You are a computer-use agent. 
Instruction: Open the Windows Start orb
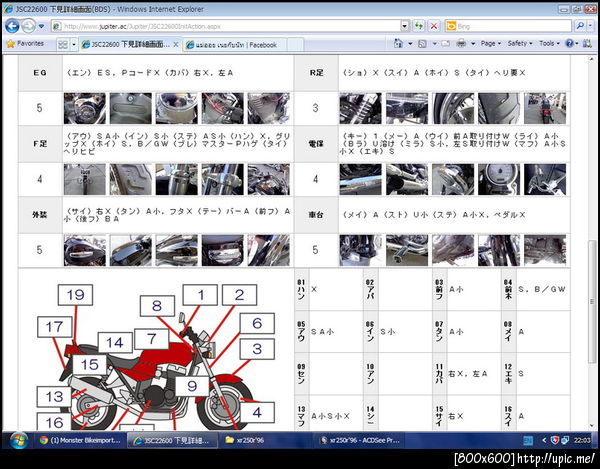[18, 441]
